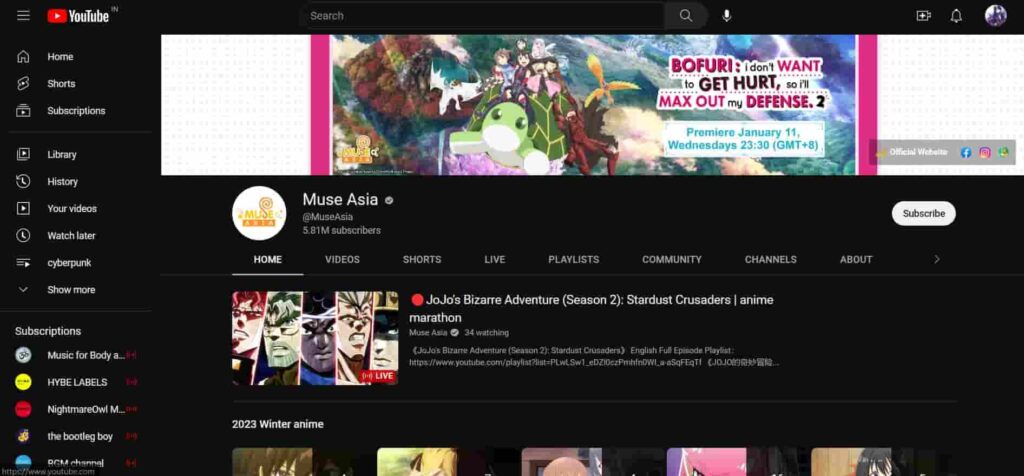Switch to the CHANNELS tab
The image size is (1024, 476).
click(x=771, y=259)
